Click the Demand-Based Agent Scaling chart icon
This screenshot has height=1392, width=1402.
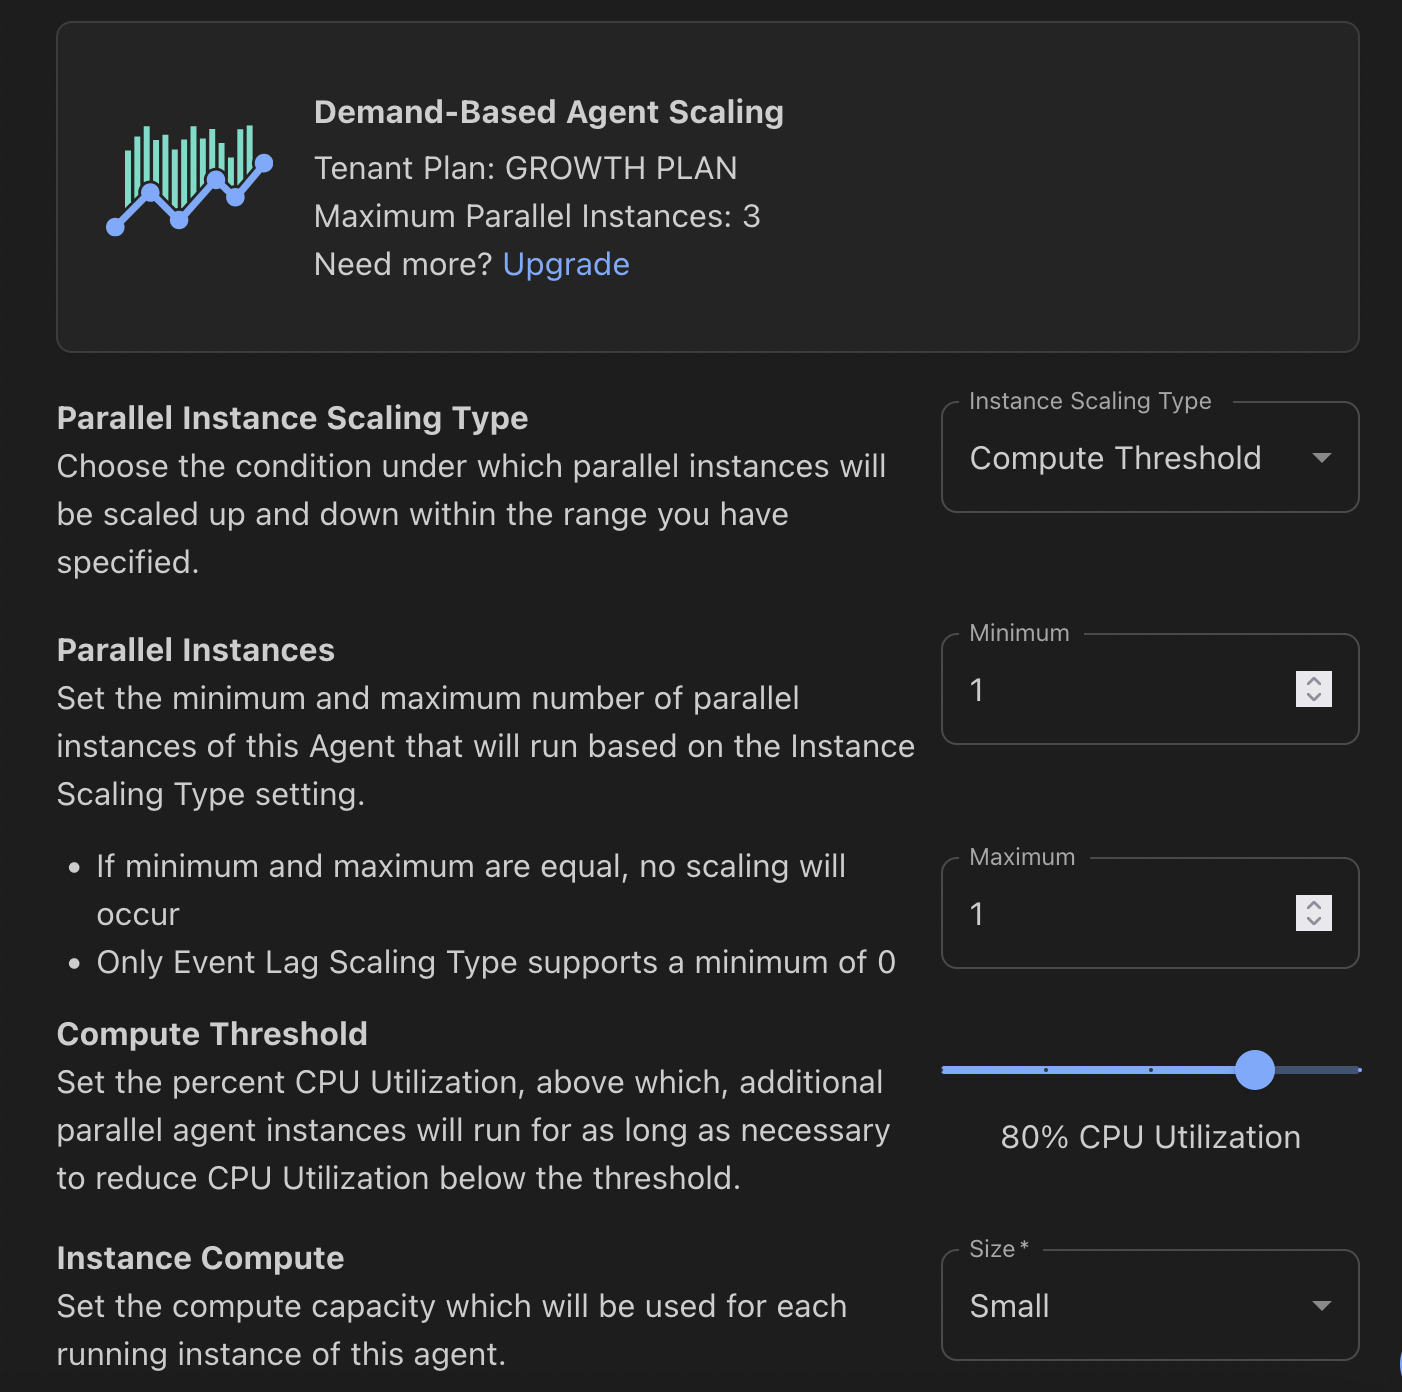coord(190,180)
